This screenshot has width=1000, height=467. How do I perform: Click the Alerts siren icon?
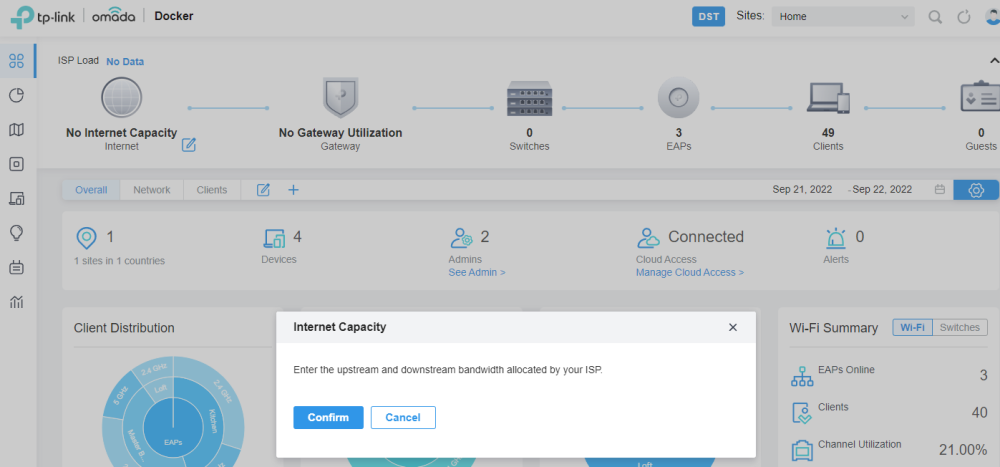pyautogui.click(x=835, y=238)
